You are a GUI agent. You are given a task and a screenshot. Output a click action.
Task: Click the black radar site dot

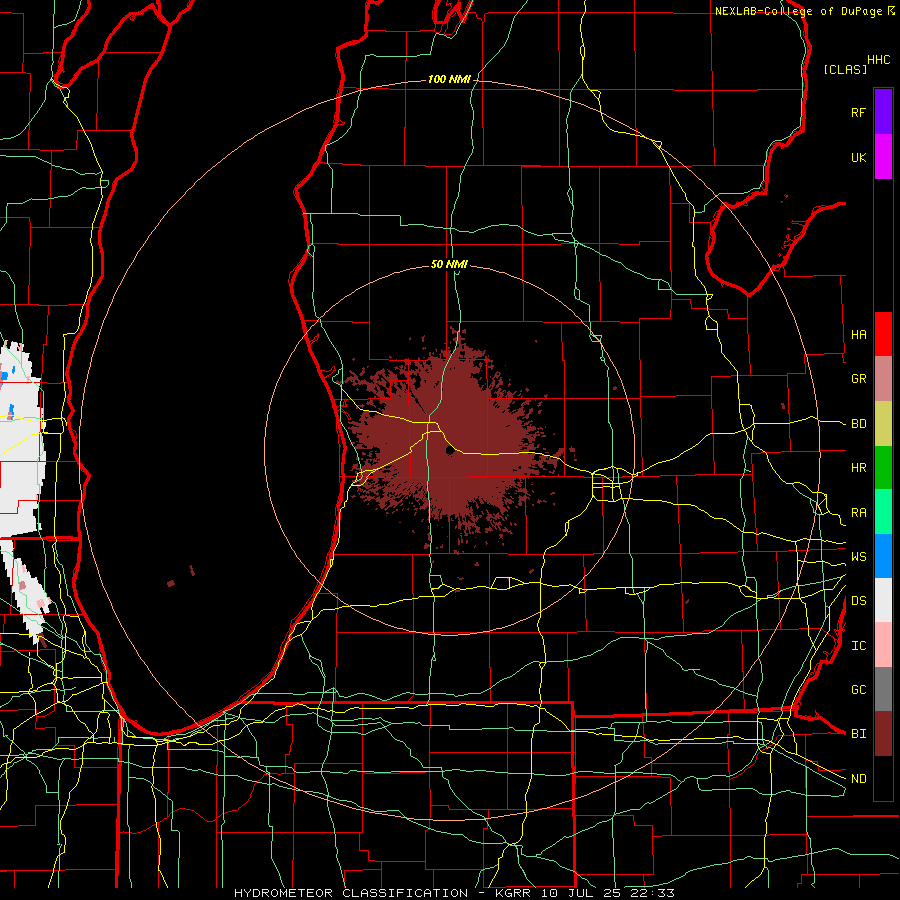point(450,451)
